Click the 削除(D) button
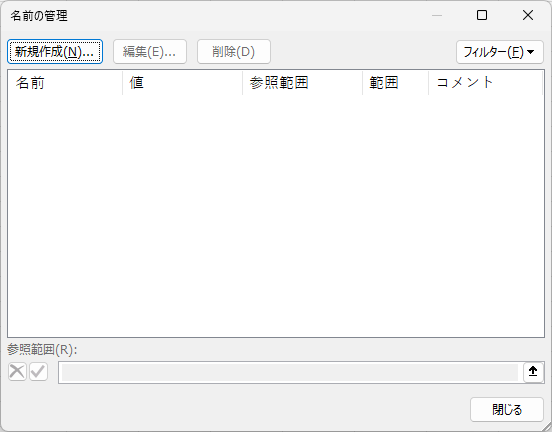The image size is (552, 432). [x=234, y=52]
